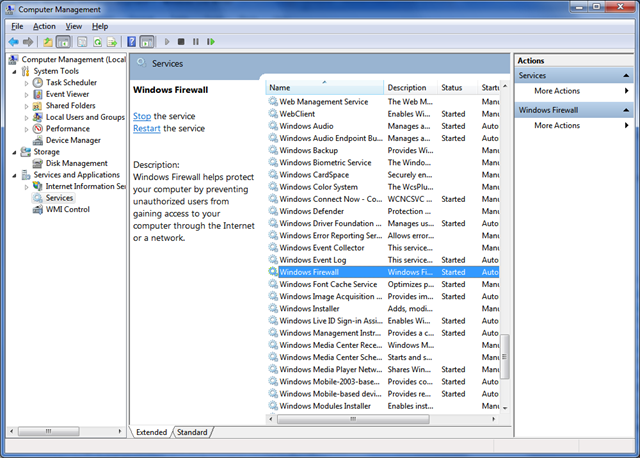Select Computer Management (Local) root node
The image size is (640, 458).
pos(73,60)
